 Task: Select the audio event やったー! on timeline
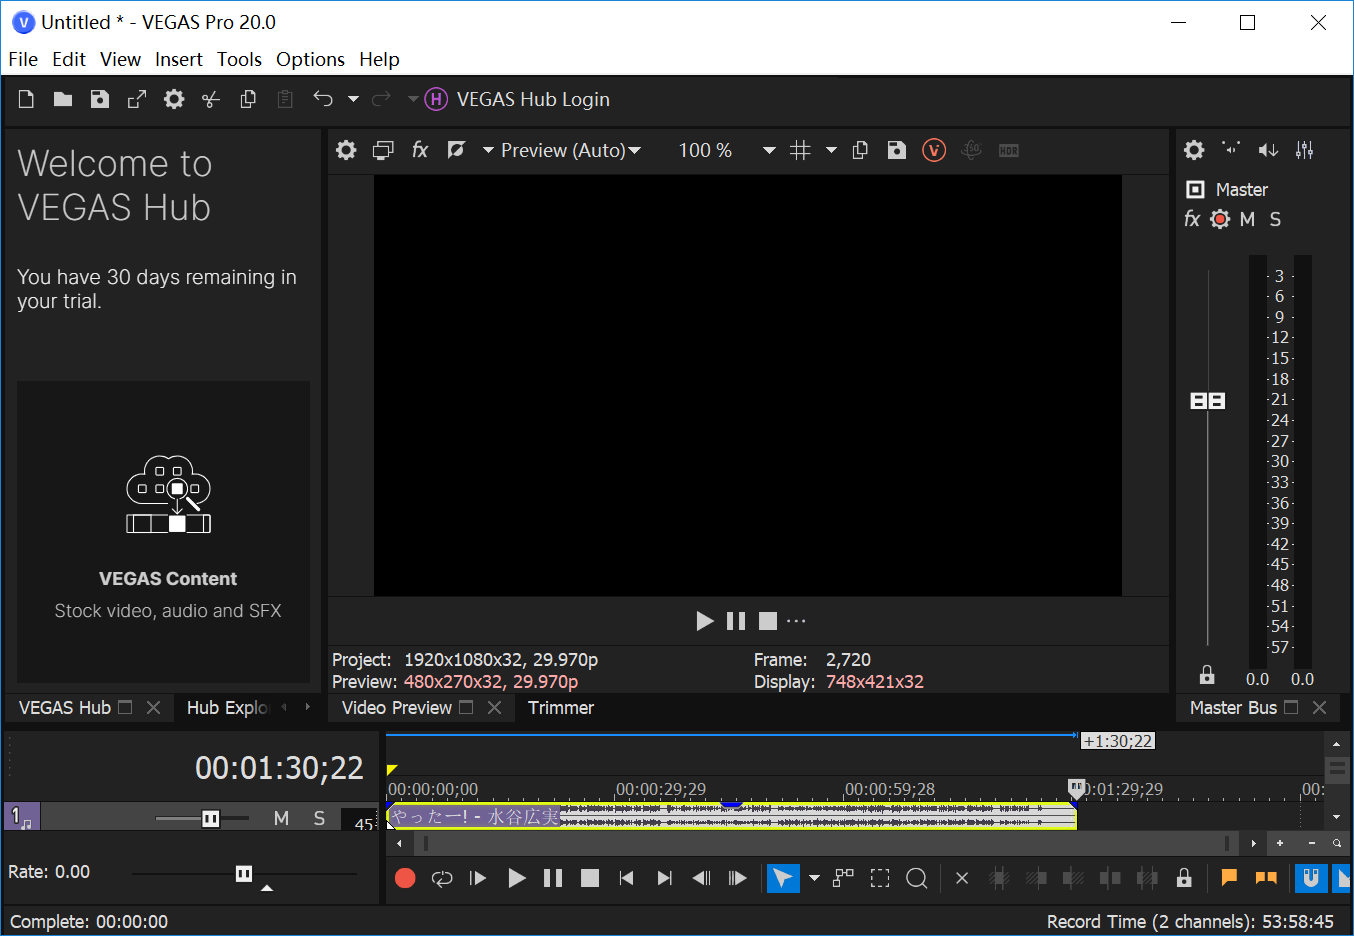[x=731, y=816]
